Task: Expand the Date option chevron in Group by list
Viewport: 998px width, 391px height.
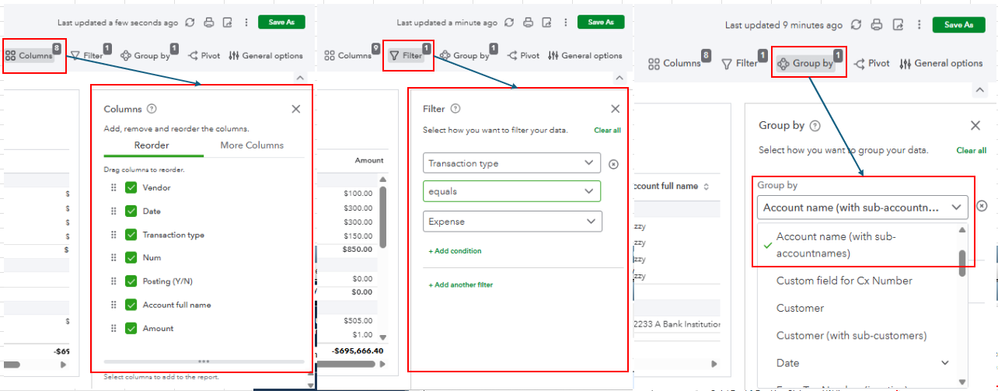Action: [x=945, y=363]
